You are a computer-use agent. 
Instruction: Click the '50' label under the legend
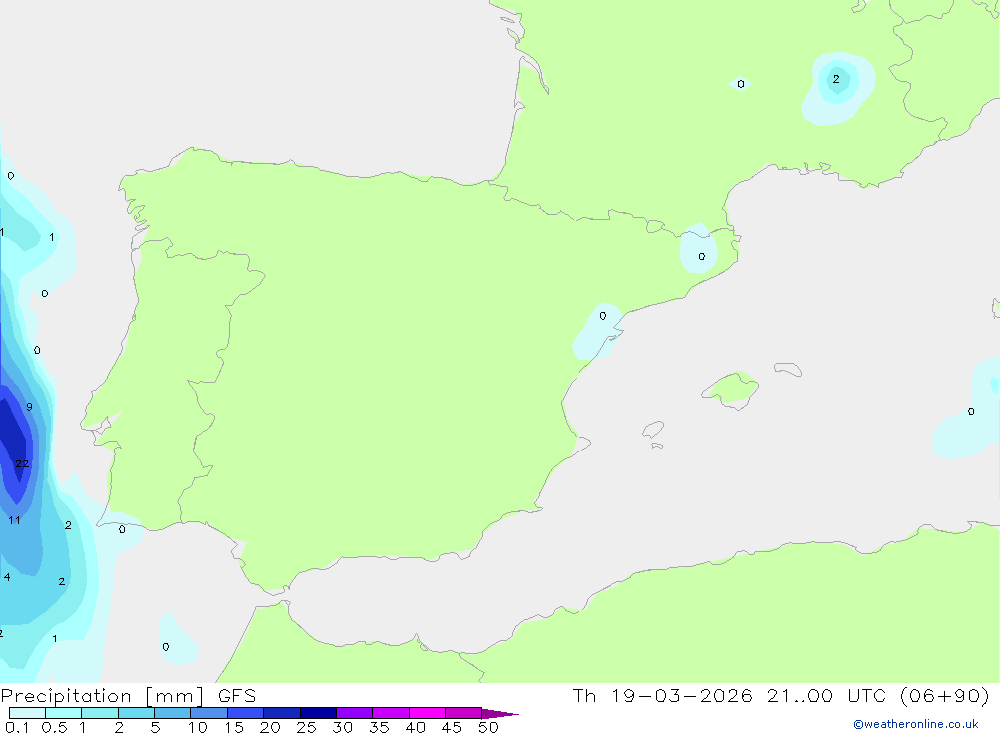[x=488, y=727]
